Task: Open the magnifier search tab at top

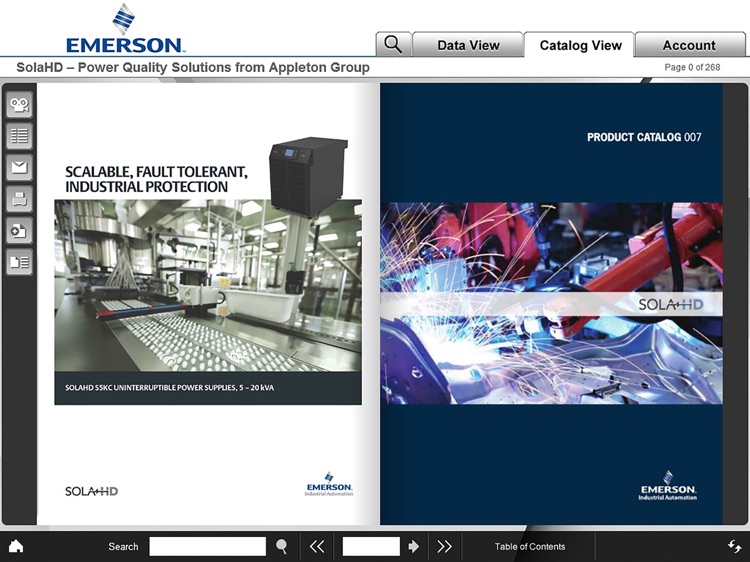Action: click(x=393, y=44)
